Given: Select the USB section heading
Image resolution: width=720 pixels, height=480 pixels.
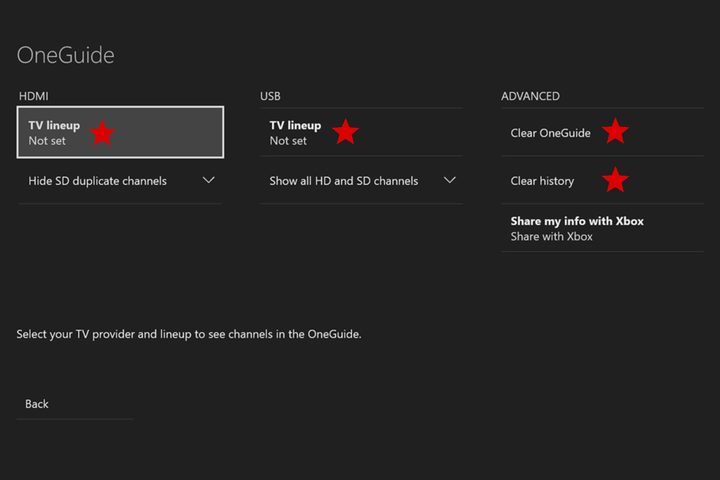Looking at the screenshot, I should (x=270, y=96).
